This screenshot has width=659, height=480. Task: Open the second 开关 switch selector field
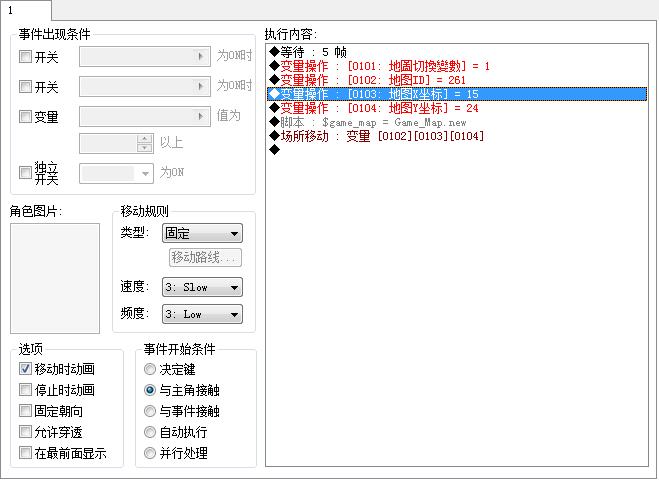tap(145, 86)
